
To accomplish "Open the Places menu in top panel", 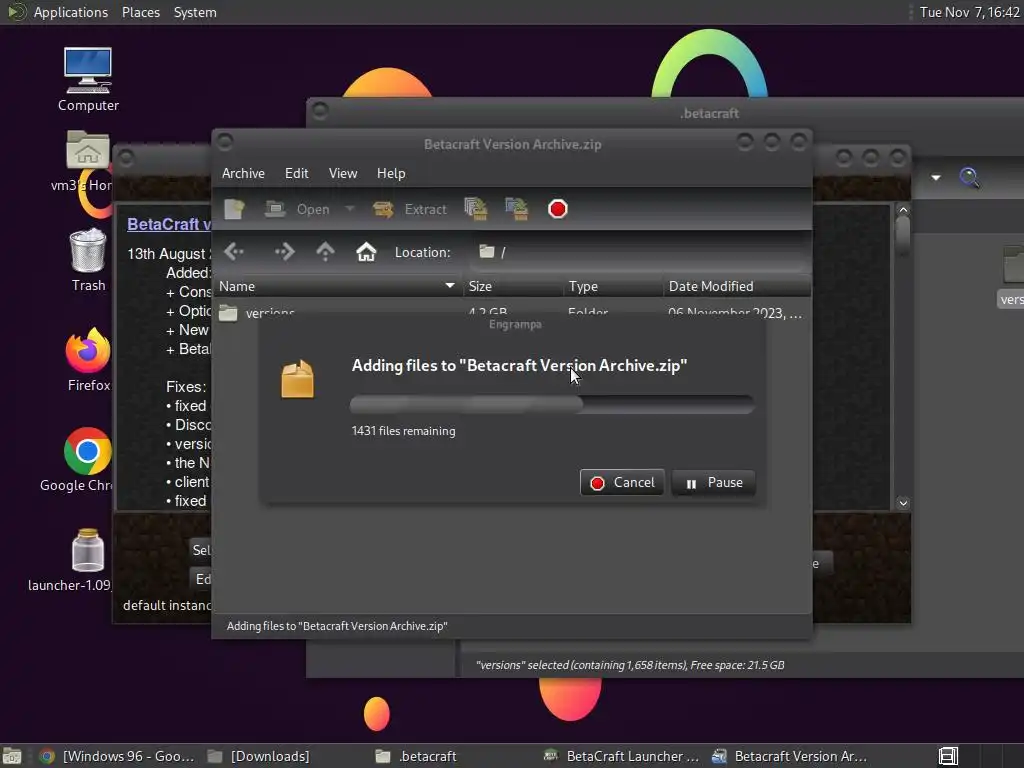I will pos(141,12).
